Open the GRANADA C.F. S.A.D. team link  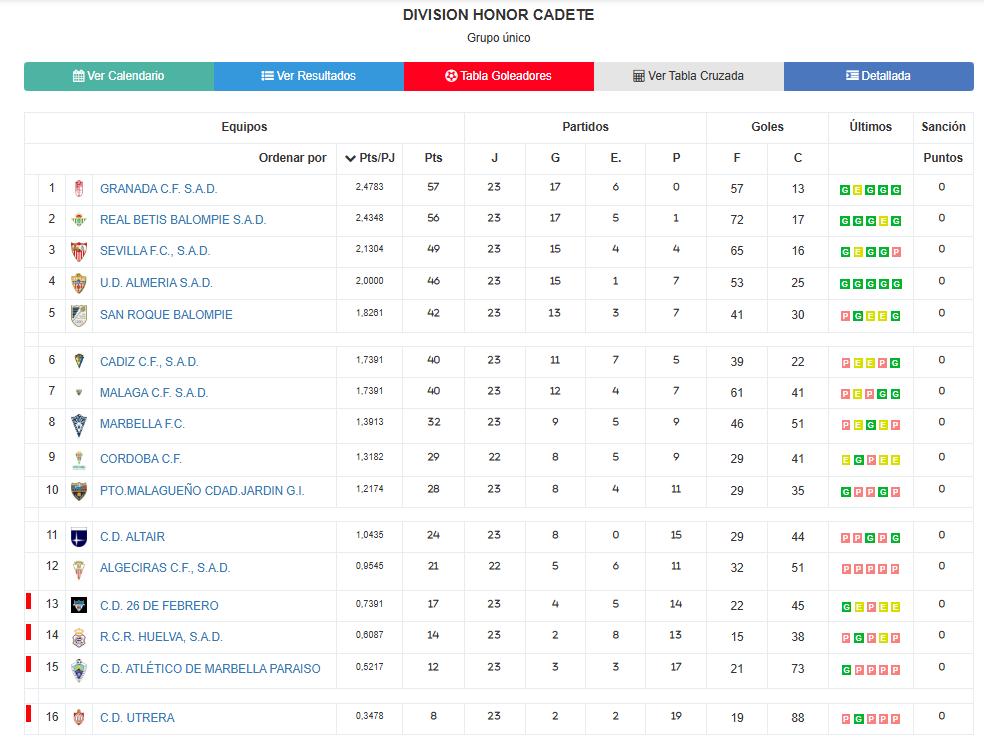[x=159, y=189]
